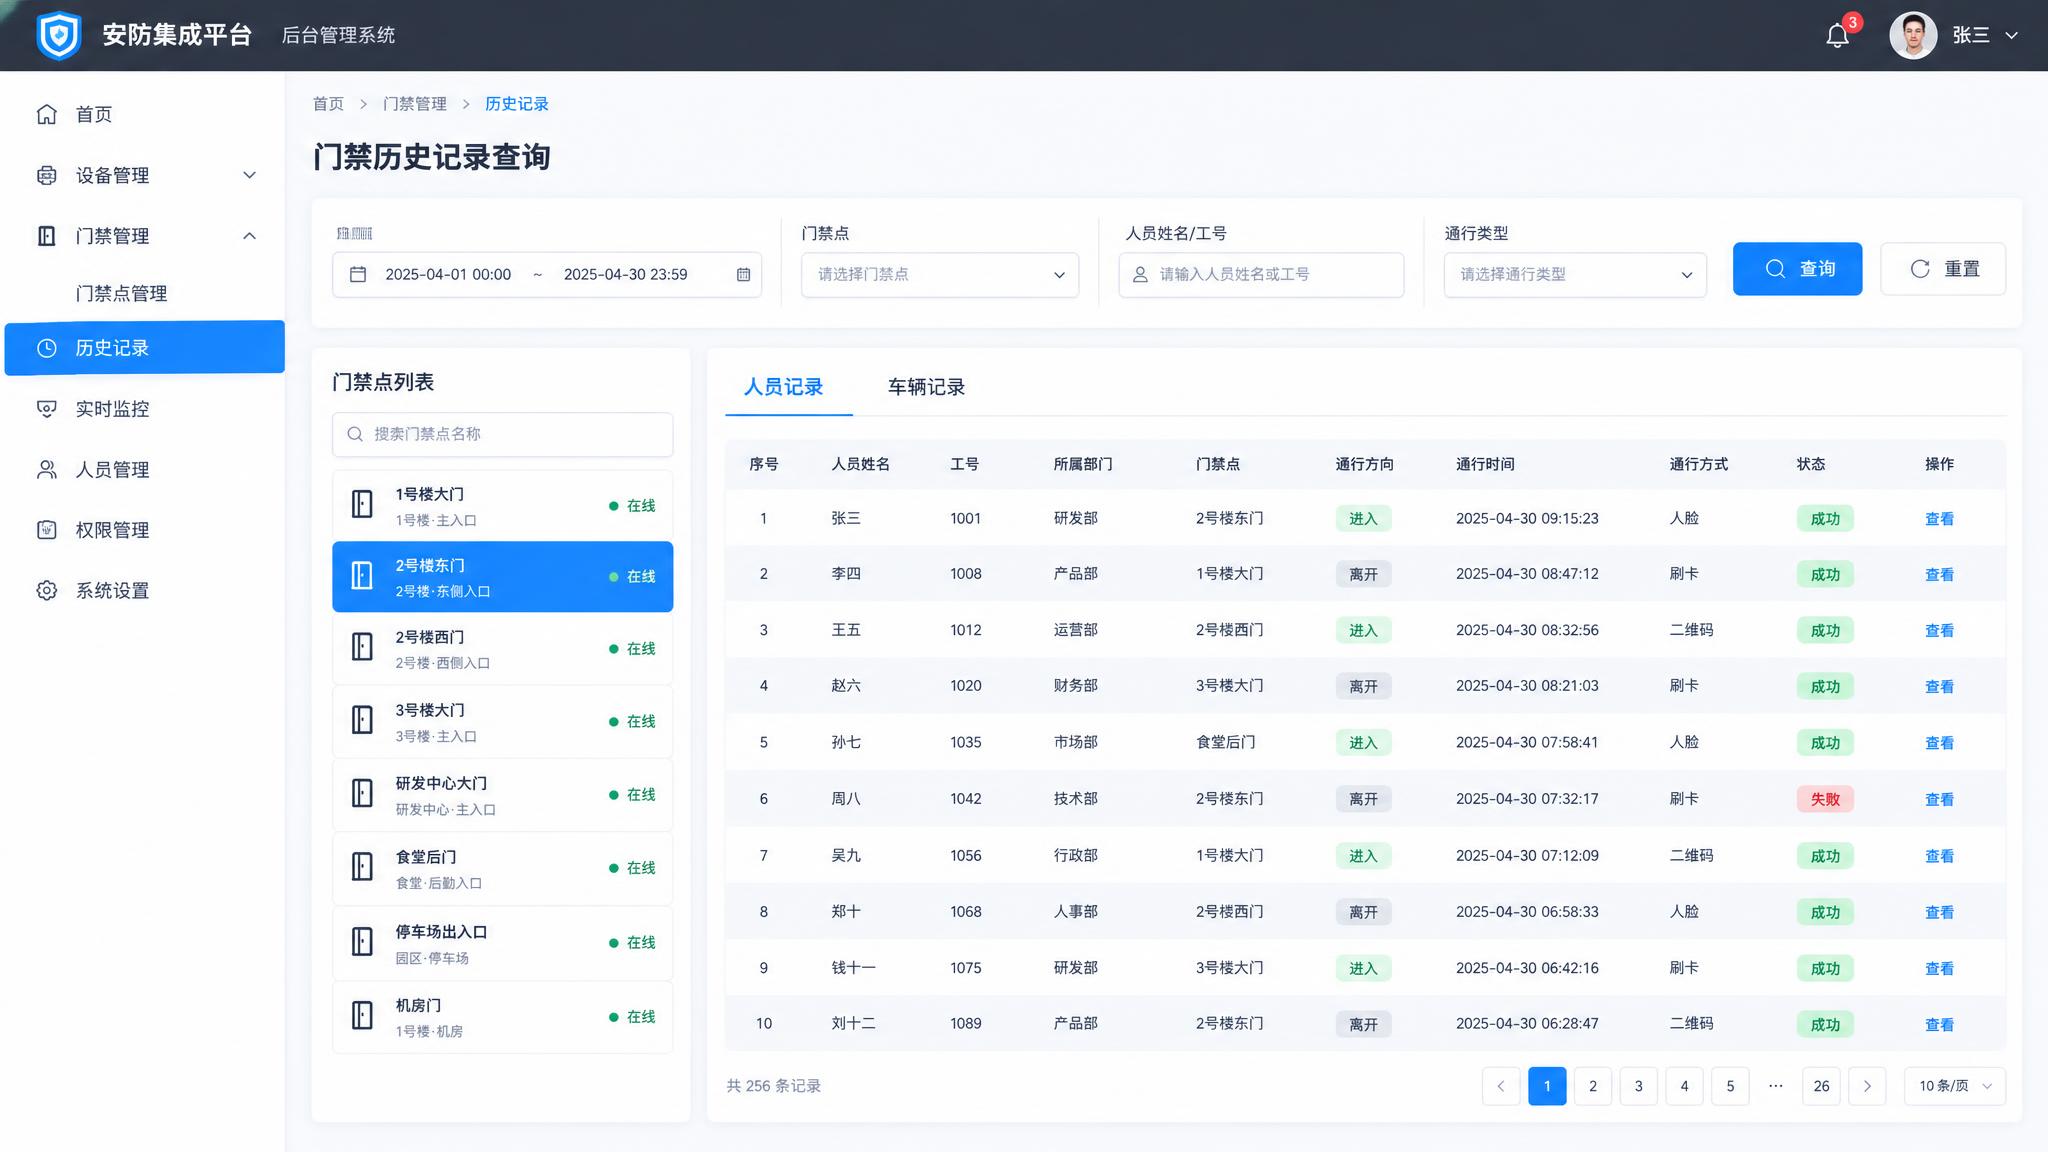Click the 实时监控 monitor icon
The image size is (2048, 1152).
47,409
